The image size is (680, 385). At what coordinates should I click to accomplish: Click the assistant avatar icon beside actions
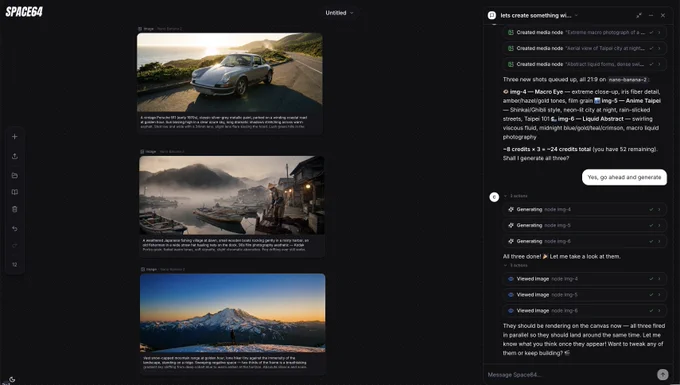click(494, 197)
